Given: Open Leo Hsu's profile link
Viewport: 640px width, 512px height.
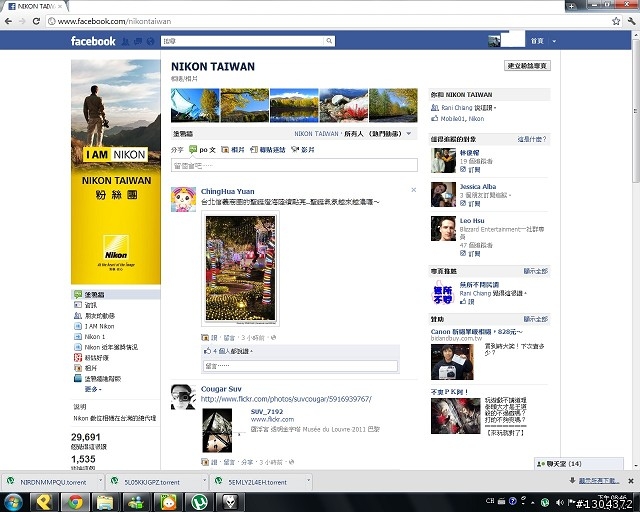Looking at the screenshot, I should coord(472,220).
